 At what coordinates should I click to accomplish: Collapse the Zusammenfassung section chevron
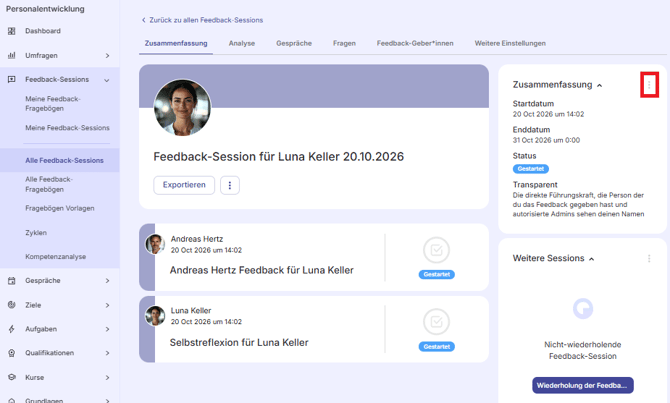599,85
